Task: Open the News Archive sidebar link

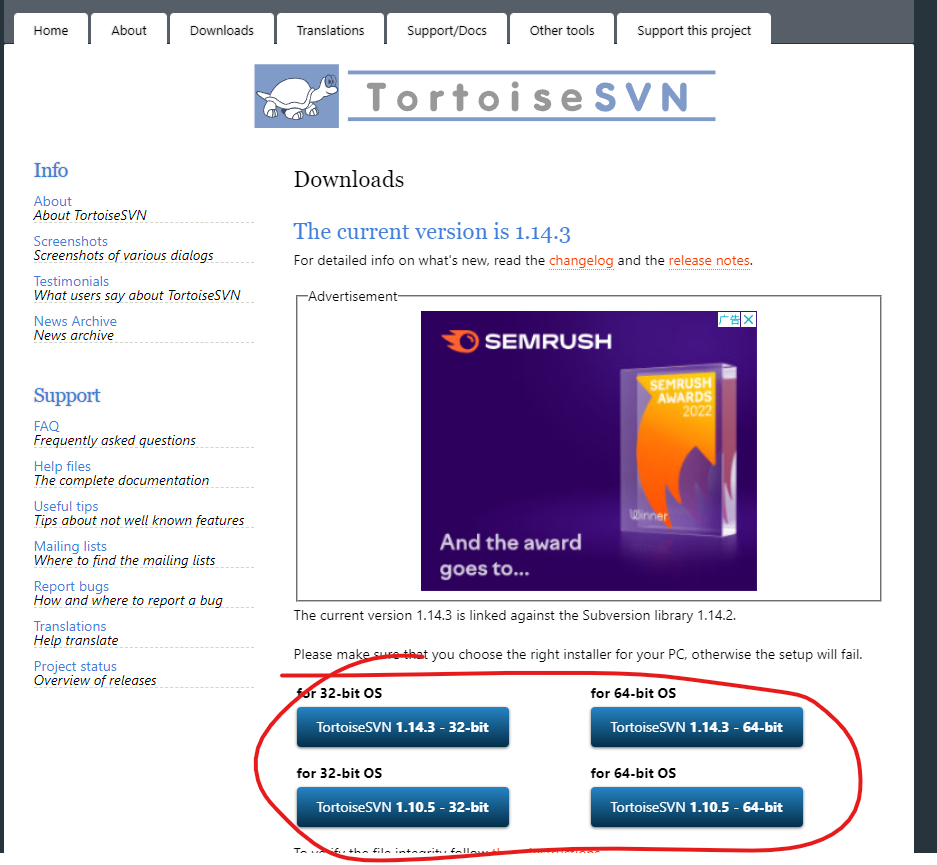Action: (x=75, y=321)
